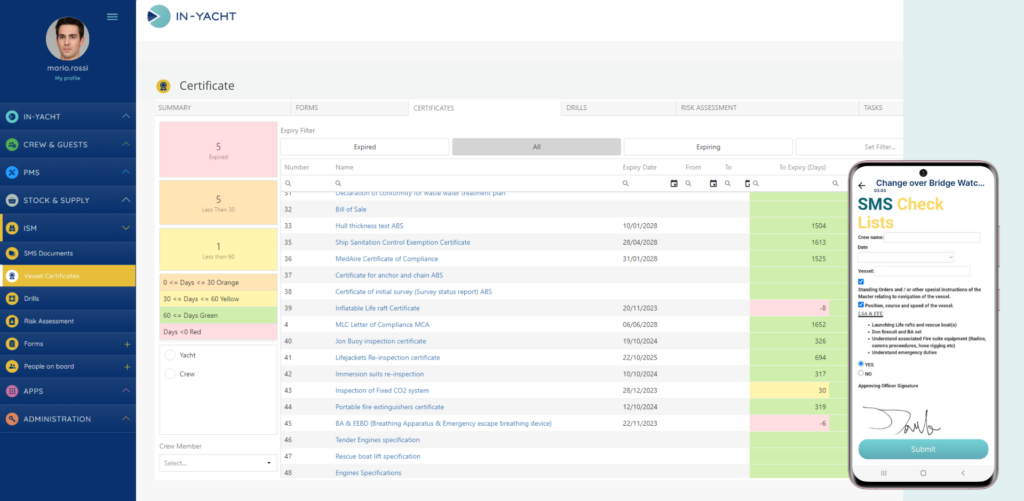Open Hull thickness test ABS certificate
Viewport: 1024px width, 501px height.
[369, 226]
